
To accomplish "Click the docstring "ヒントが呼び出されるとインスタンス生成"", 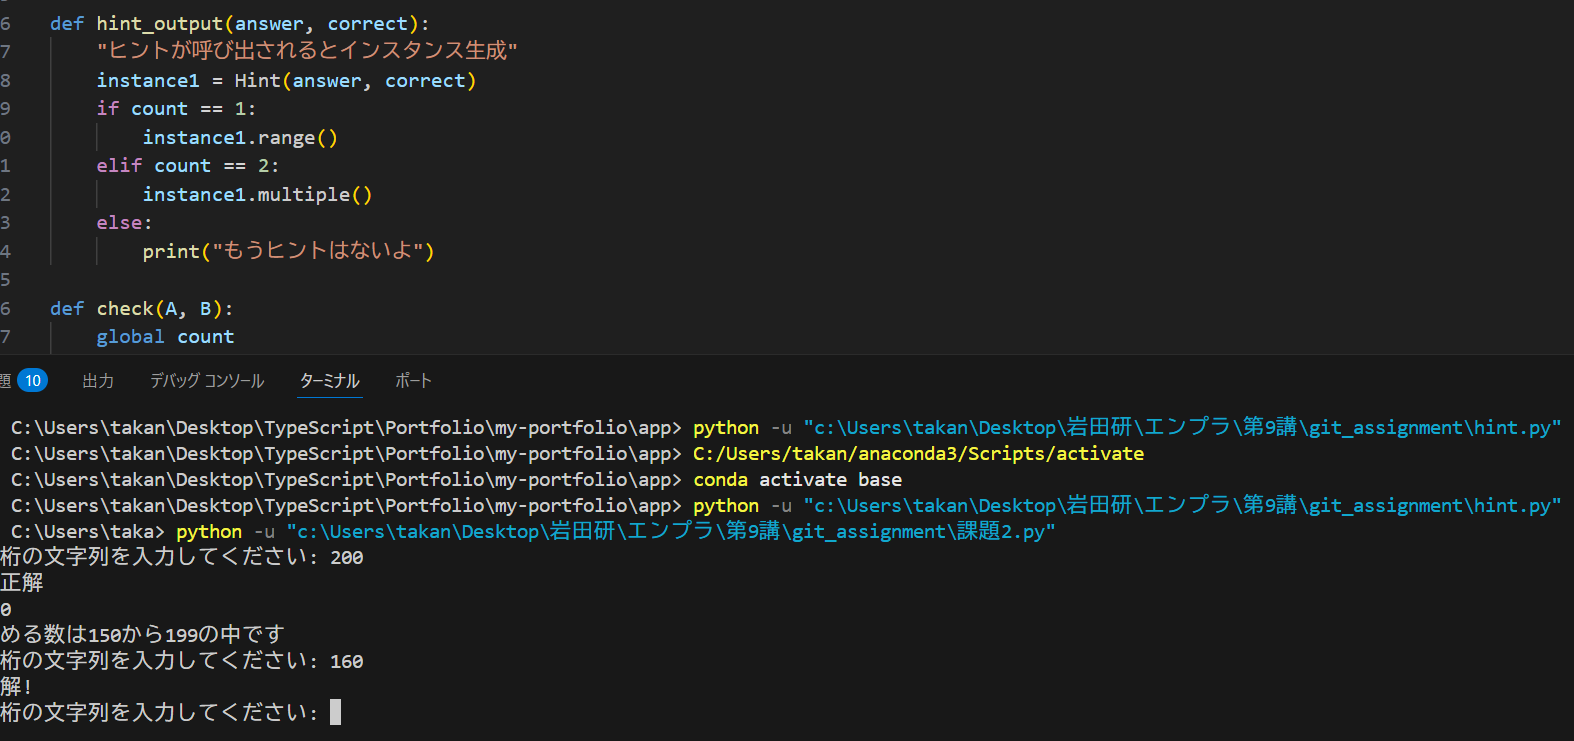I will point(306,51).
